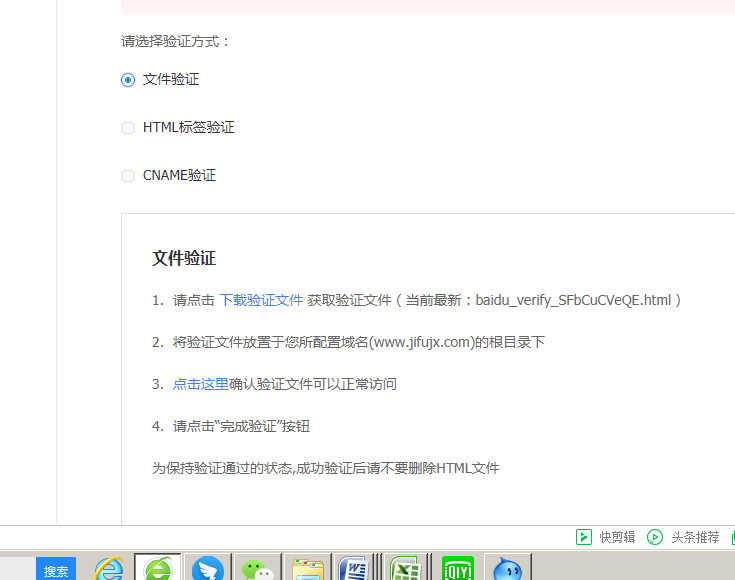Open DingTalk blue wing taskbar icon
The image size is (735, 580).
[208, 569]
